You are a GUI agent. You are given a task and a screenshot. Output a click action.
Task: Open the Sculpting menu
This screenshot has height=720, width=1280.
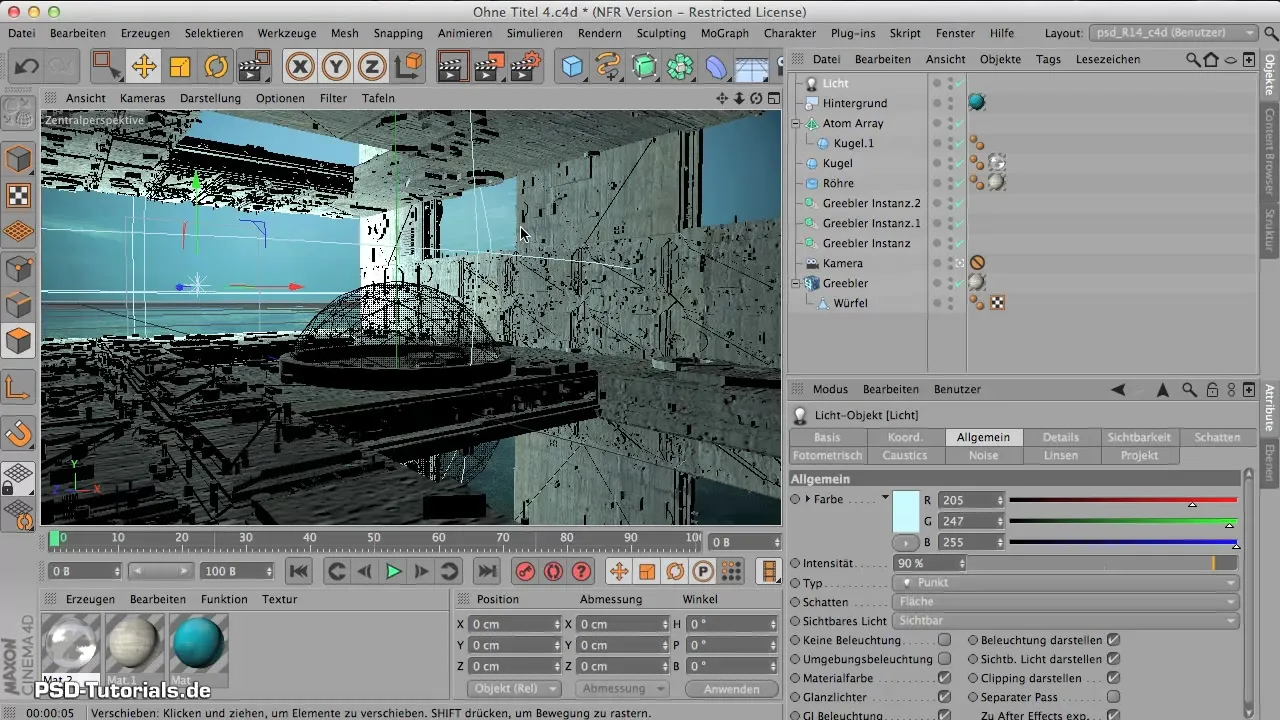point(660,33)
